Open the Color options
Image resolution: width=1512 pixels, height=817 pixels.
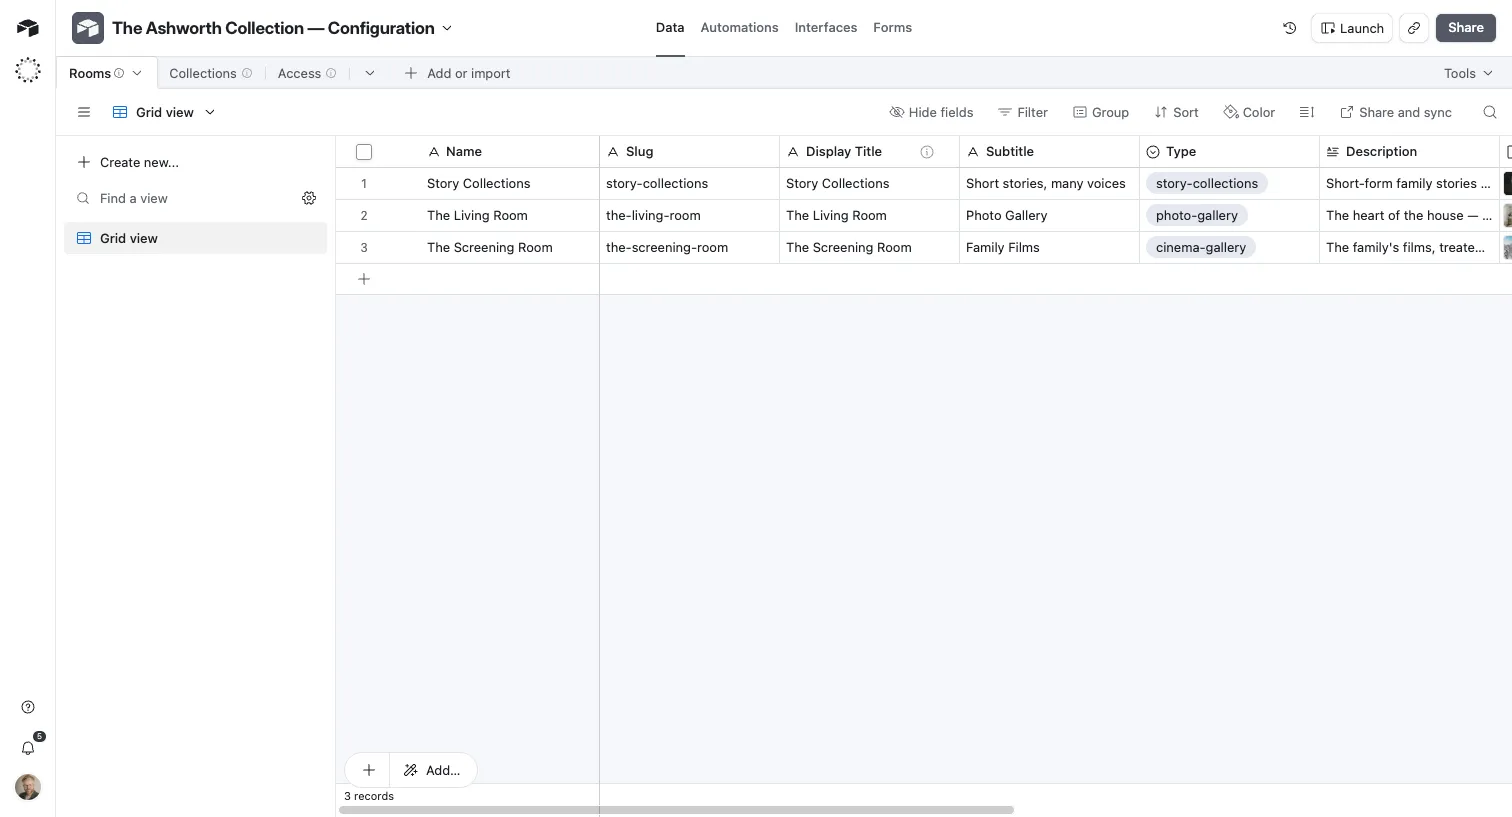tap(1249, 112)
